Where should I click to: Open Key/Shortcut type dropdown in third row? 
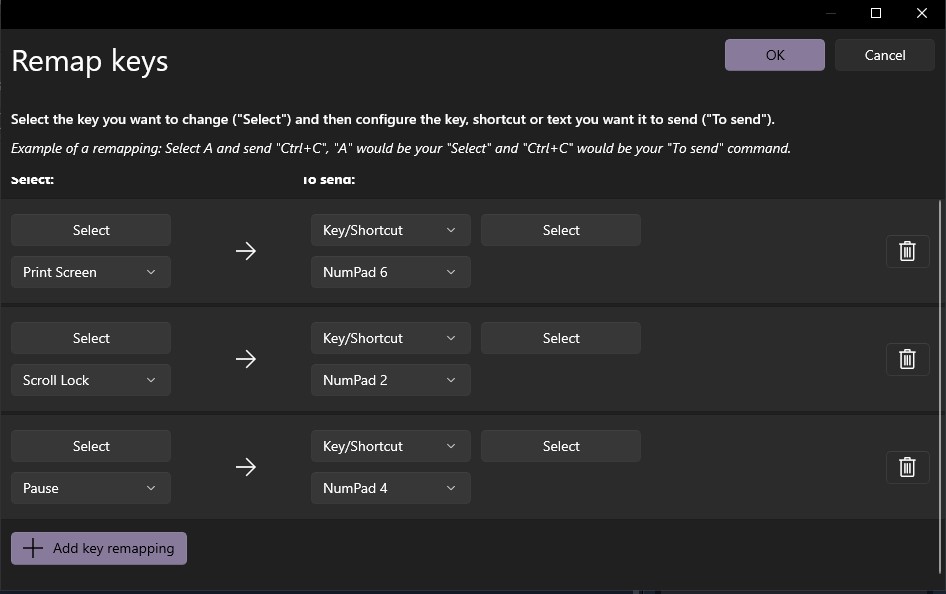[x=390, y=446]
